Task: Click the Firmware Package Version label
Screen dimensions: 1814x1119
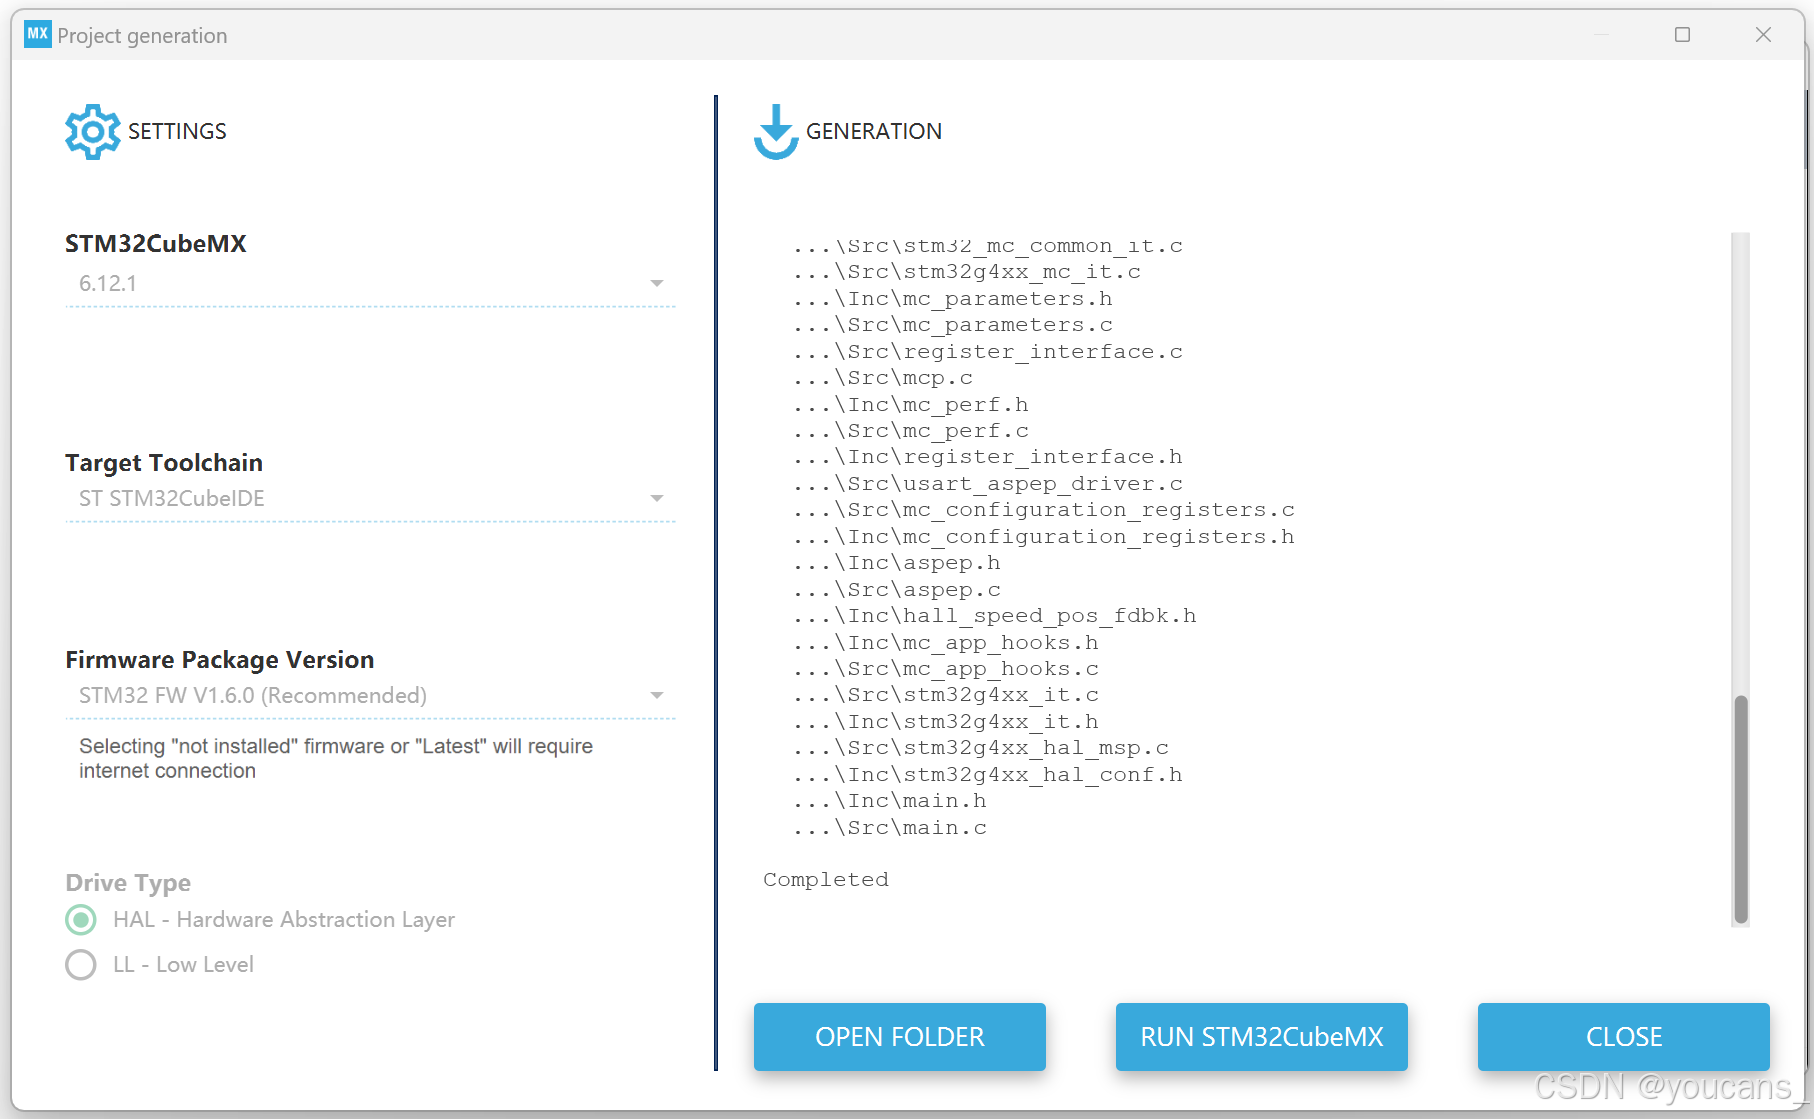Action: tap(220, 660)
